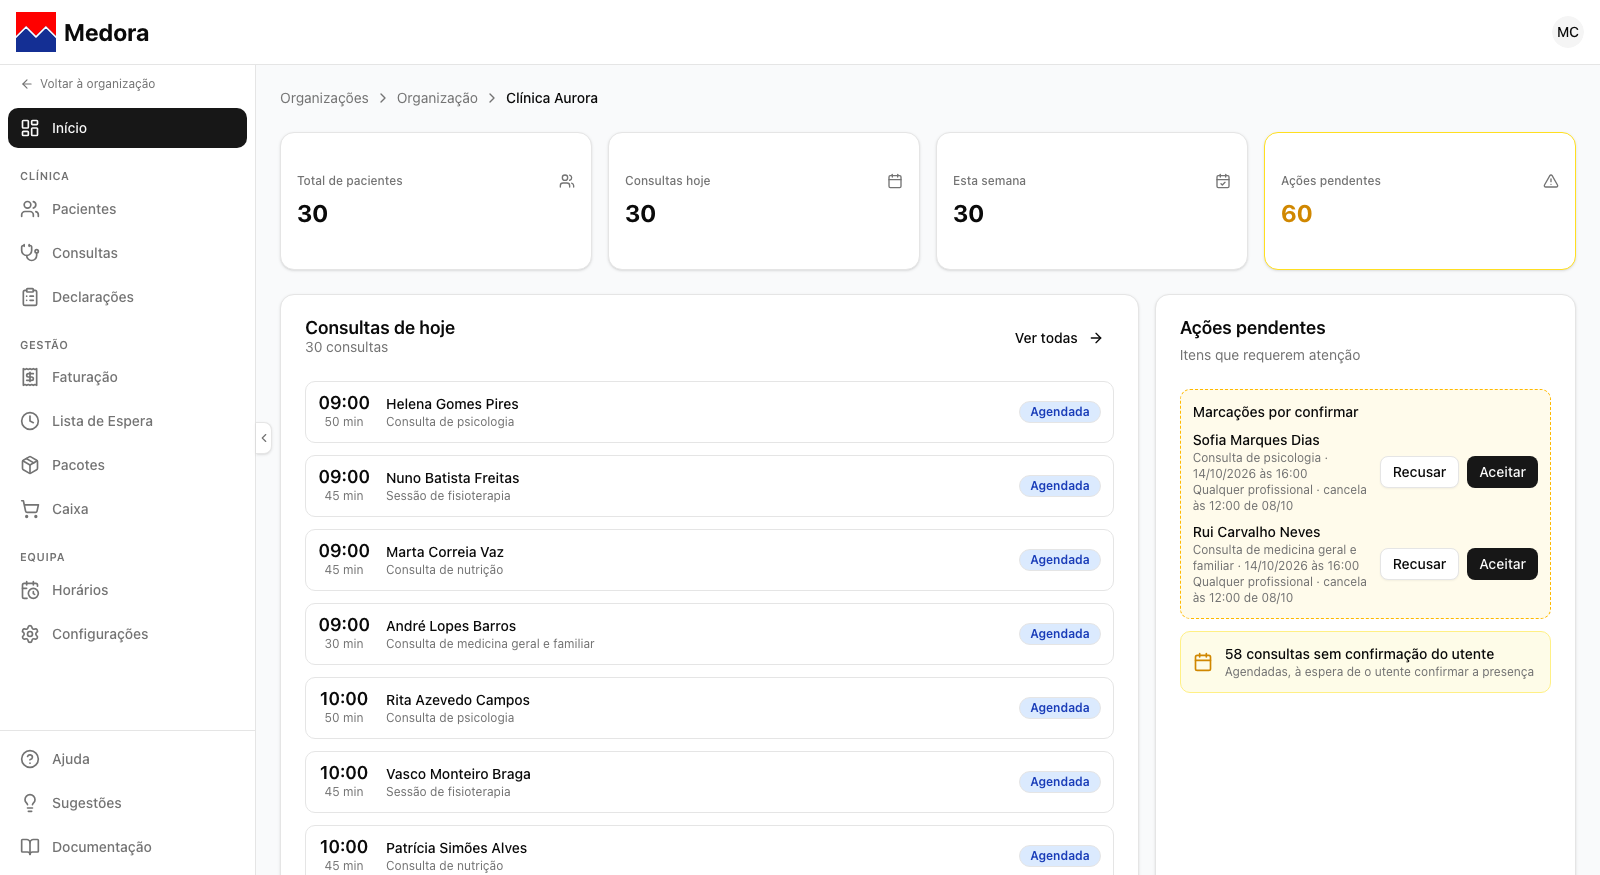The height and width of the screenshot is (875, 1600).
Task: Accept Rui Carvalho Neves's appointment
Action: click(1502, 564)
